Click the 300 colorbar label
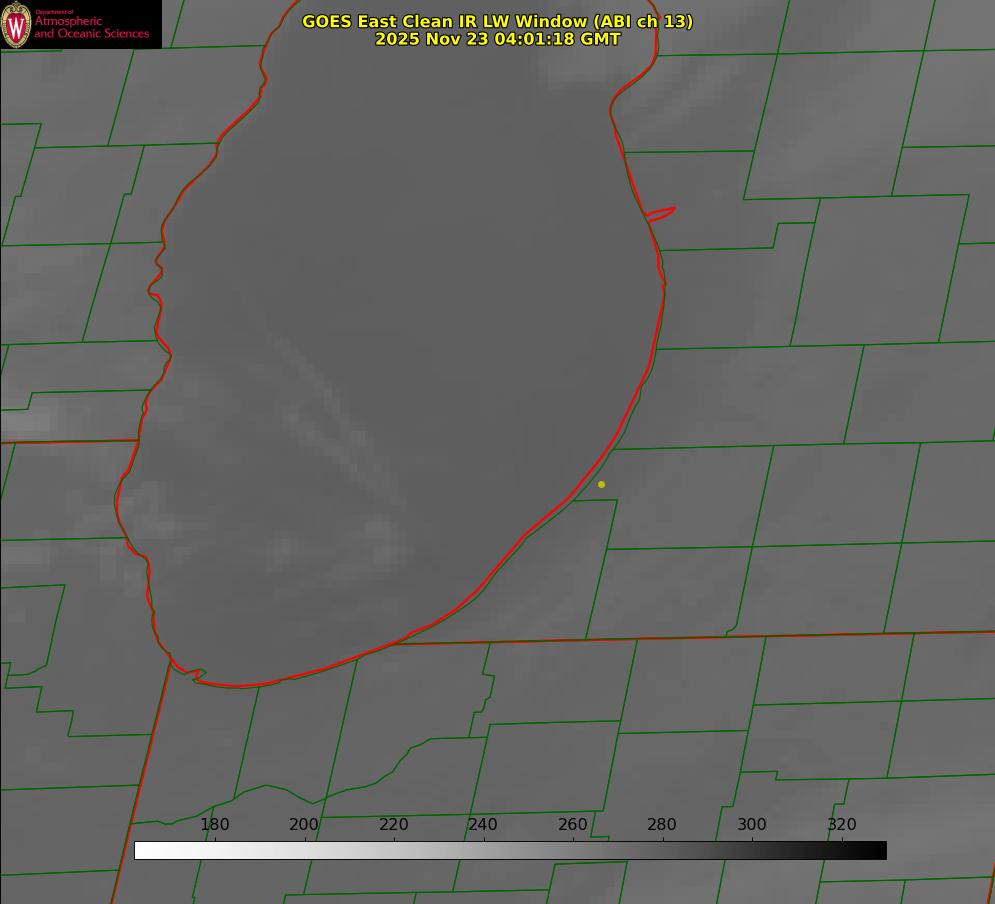Image resolution: width=995 pixels, height=904 pixels. [x=752, y=824]
